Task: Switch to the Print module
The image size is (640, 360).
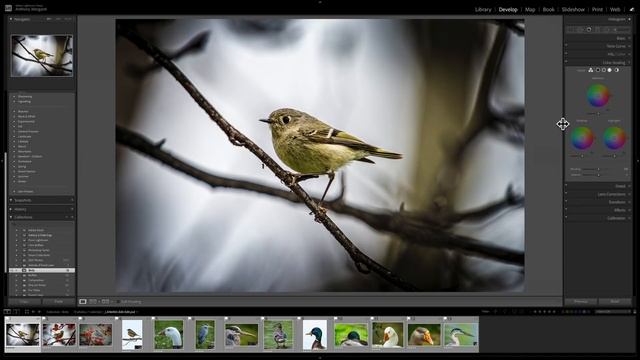Action: click(x=597, y=9)
